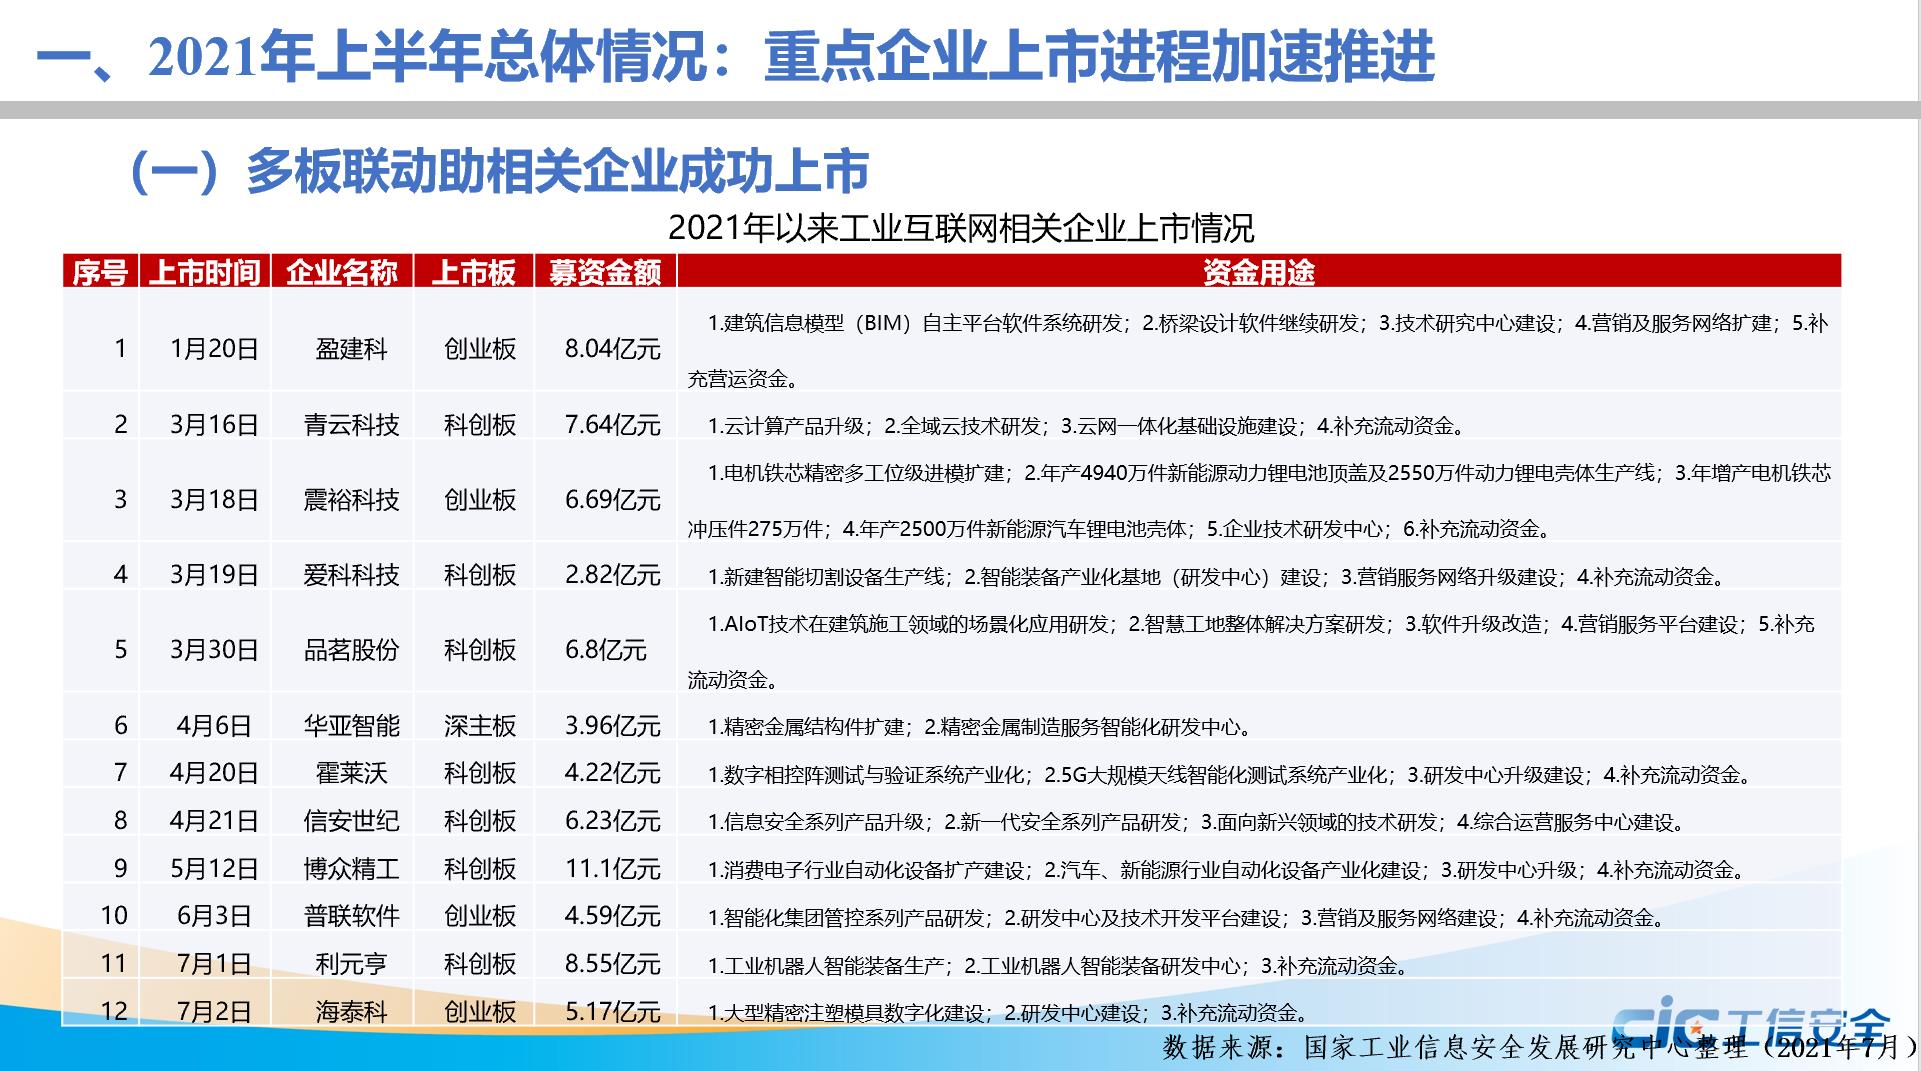Screen dimensions: 1921x1071
Task: Click table caption 2021年以来工业互联网相关企业上市情况
Action: pyautogui.click(x=960, y=228)
